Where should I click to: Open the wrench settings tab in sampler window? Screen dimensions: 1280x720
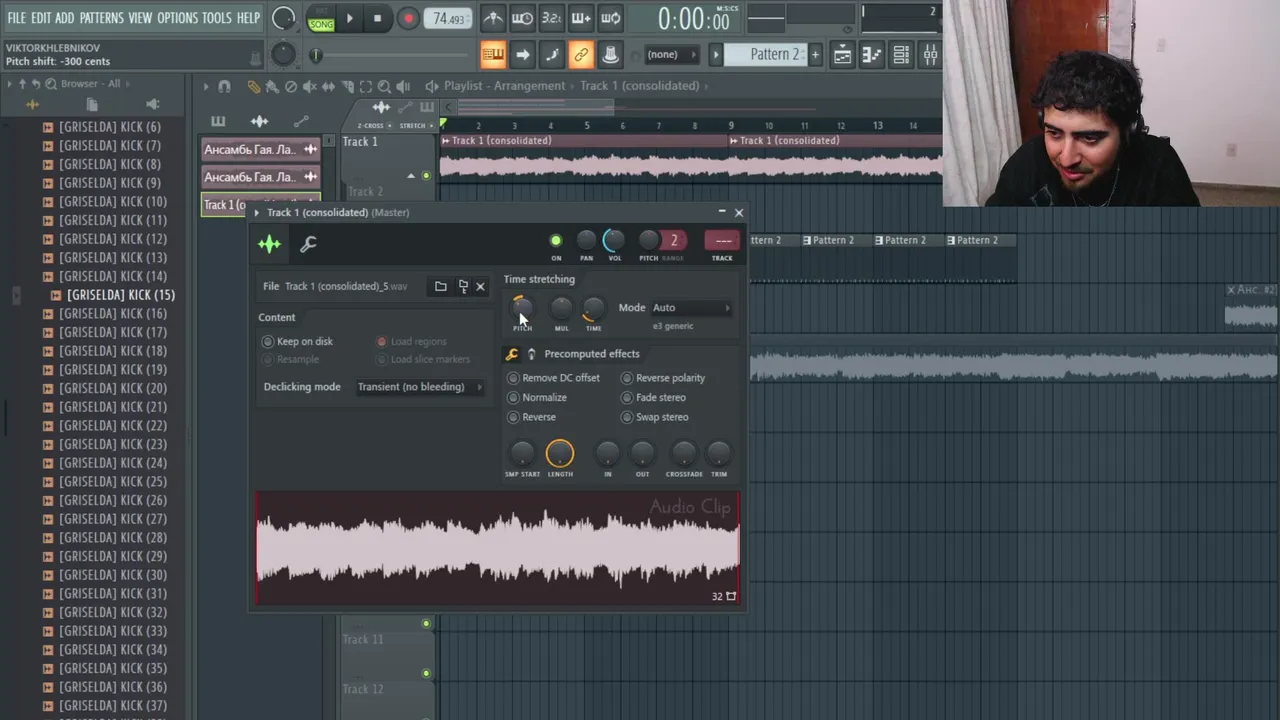pos(308,244)
